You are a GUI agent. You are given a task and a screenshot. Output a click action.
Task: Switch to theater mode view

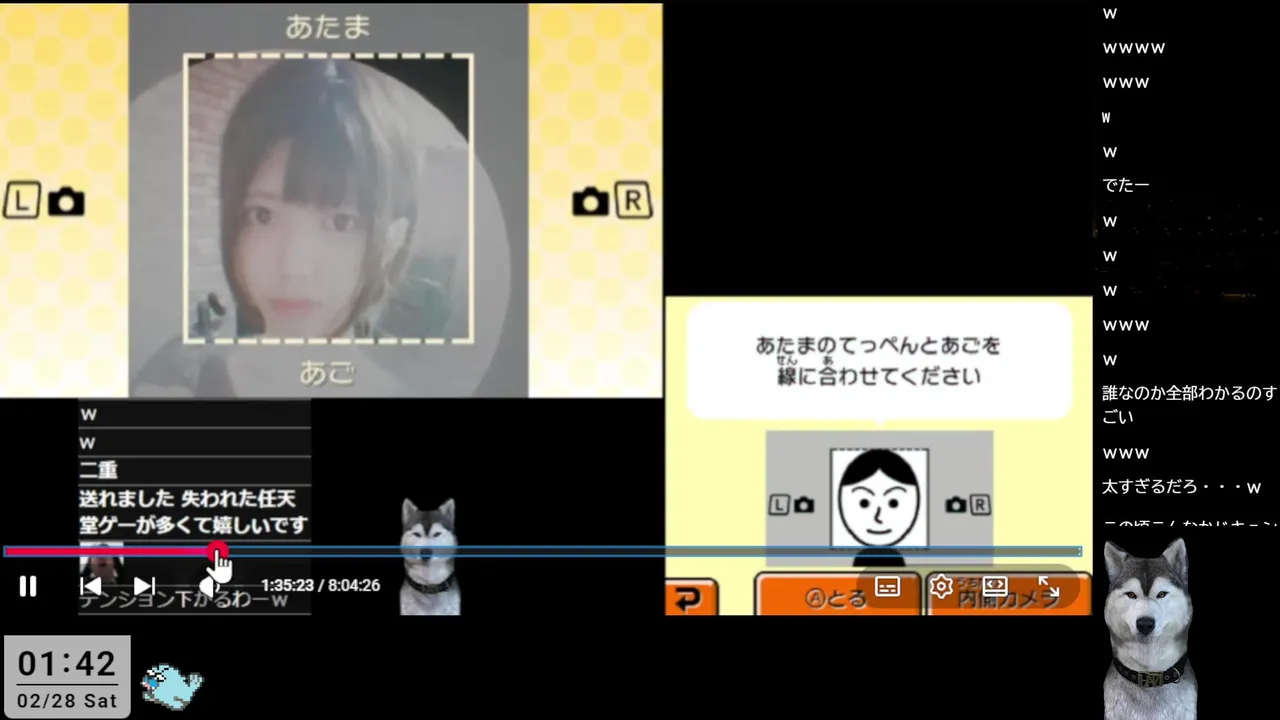[x=995, y=587]
